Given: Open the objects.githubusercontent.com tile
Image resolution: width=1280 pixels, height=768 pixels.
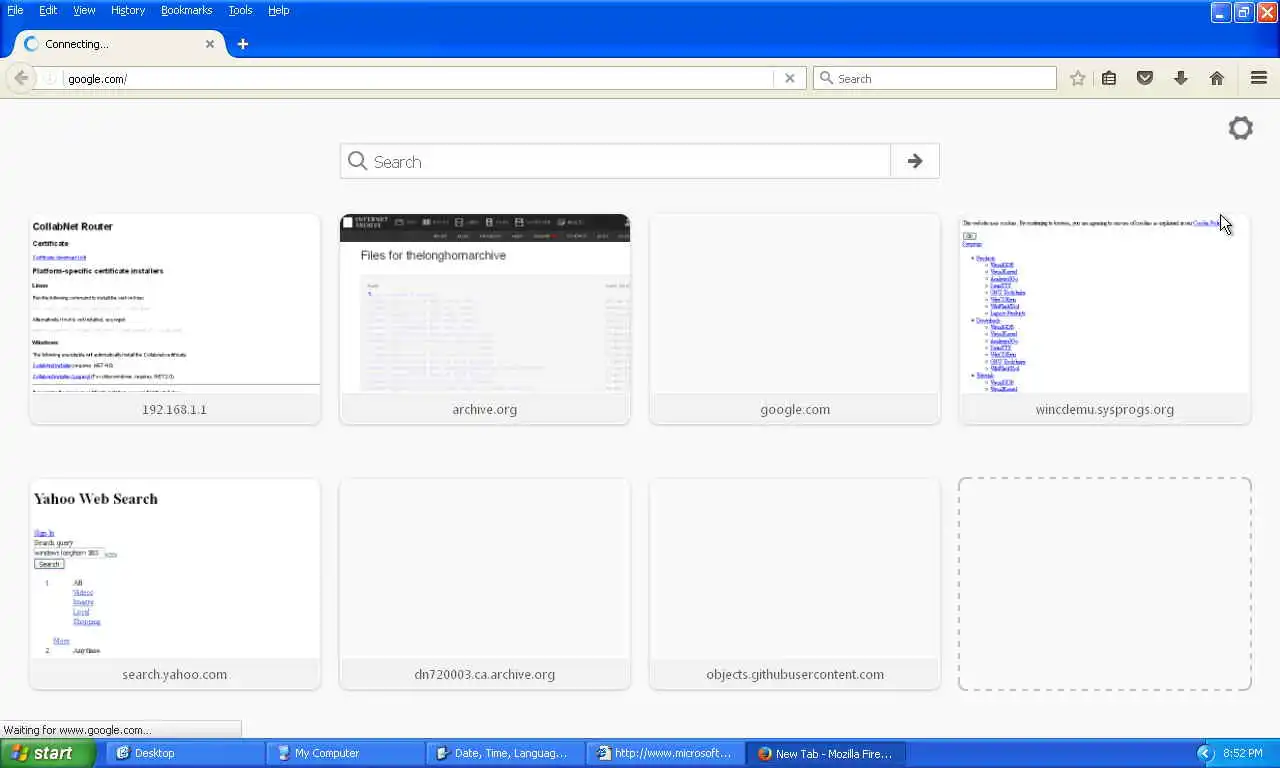Looking at the screenshot, I should (795, 584).
